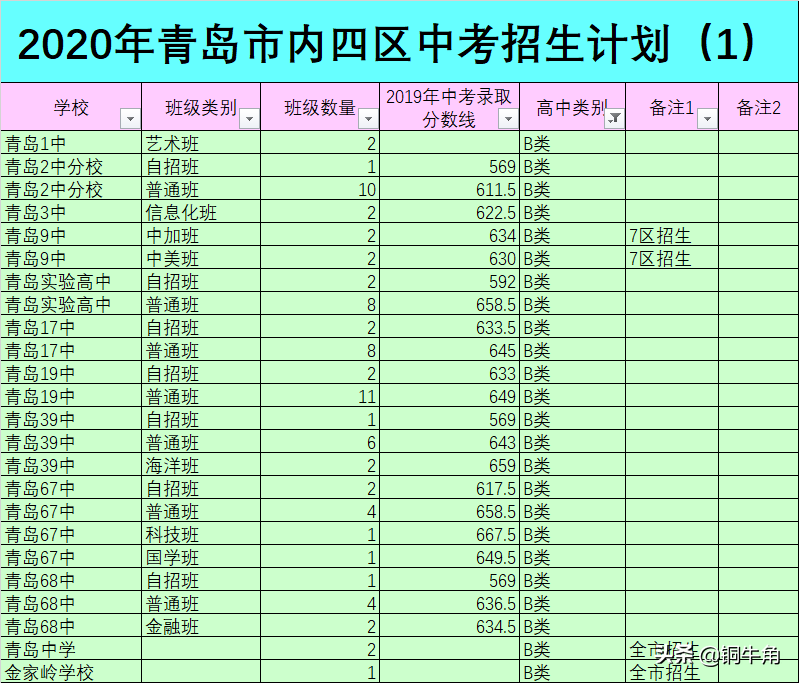Screen dimensions: 799x683
Task: Select 7区招生 note in 中加班 row
Action: (x=672, y=235)
